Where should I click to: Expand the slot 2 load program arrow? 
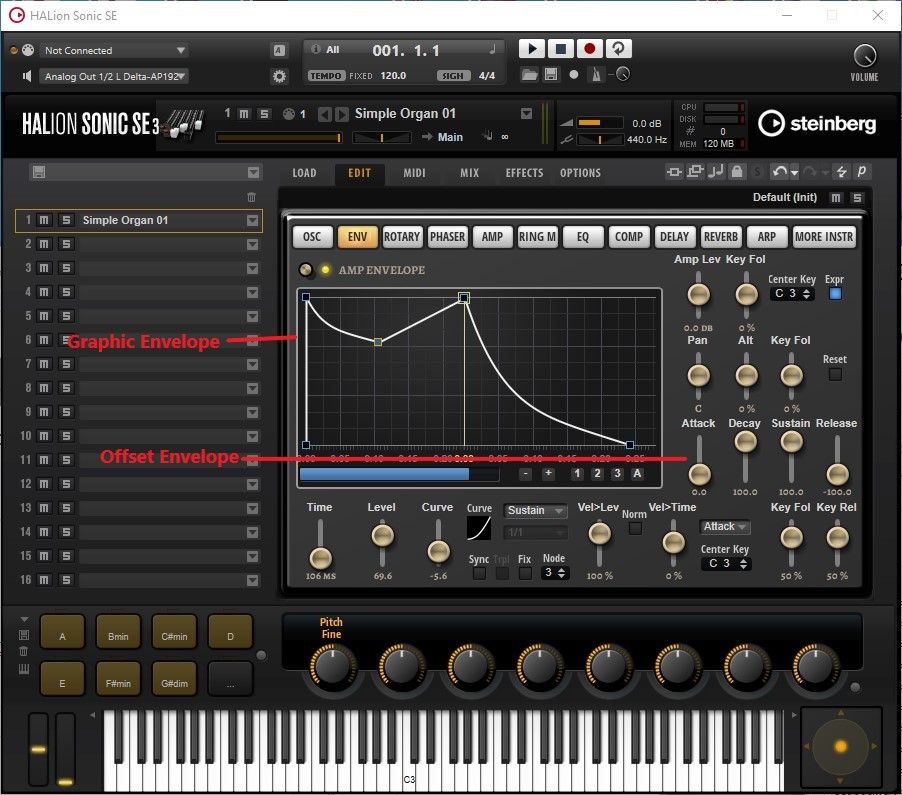pos(253,244)
